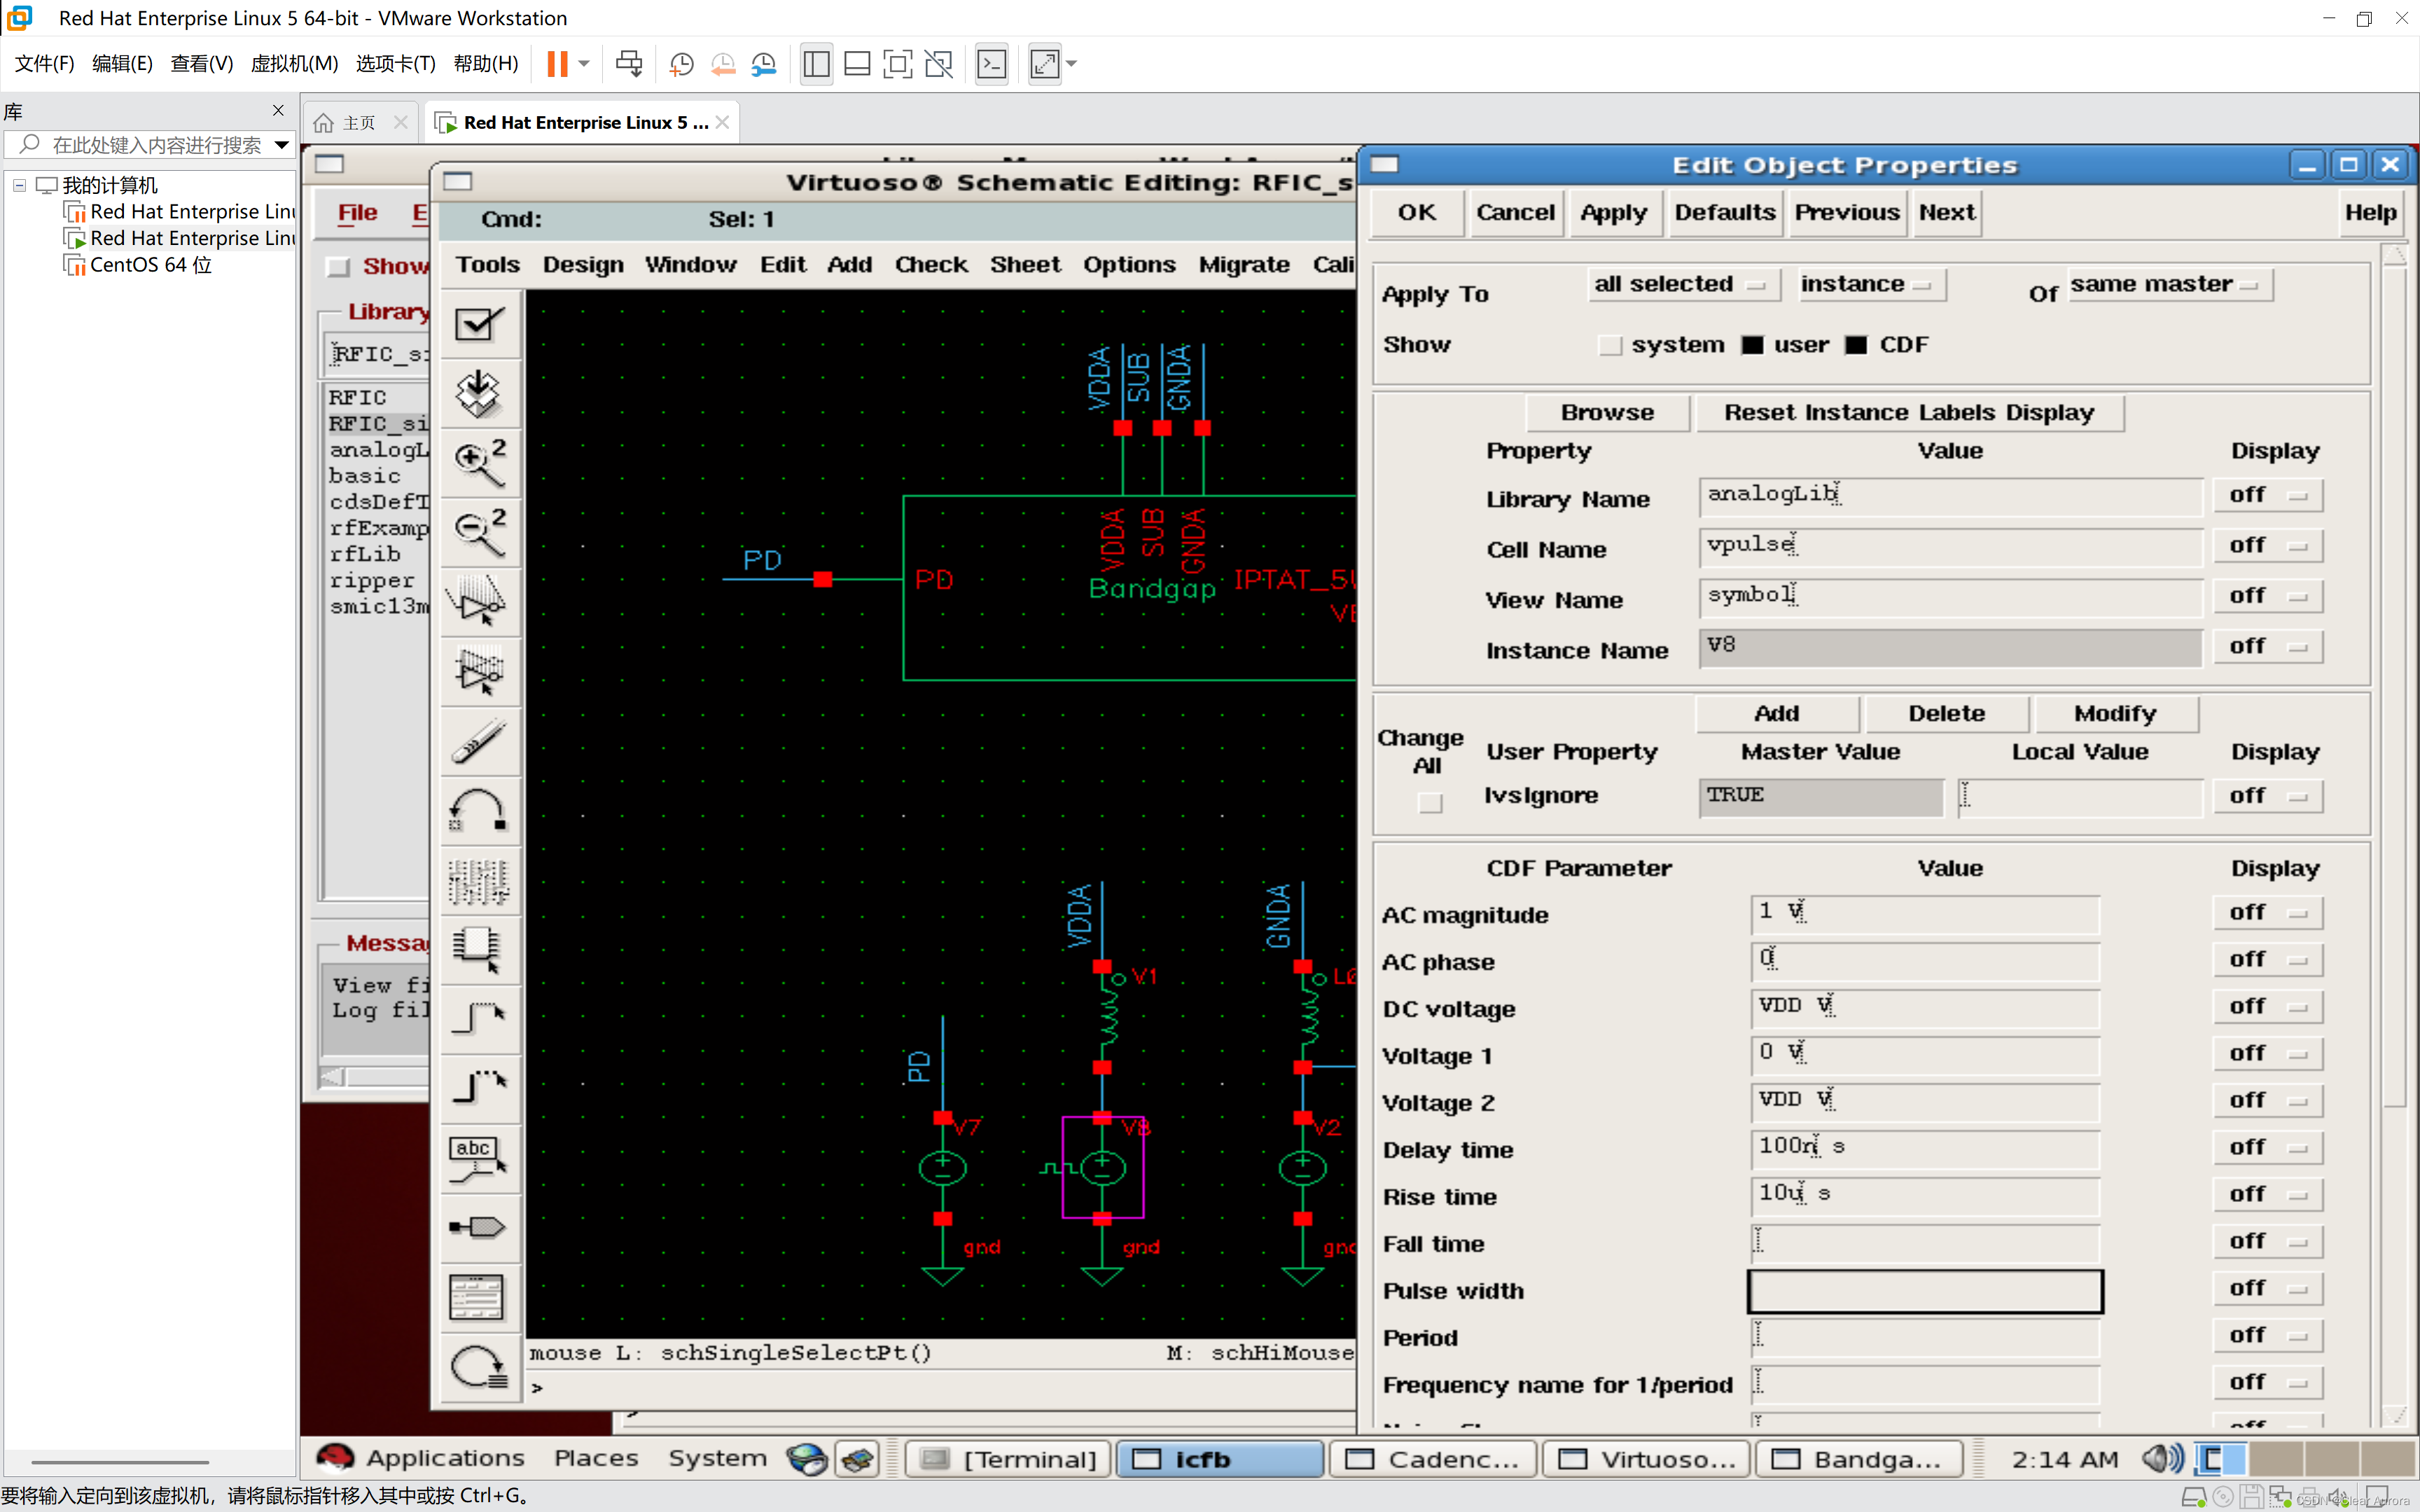The image size is (2420, 1512).
Task: Check the IvsIgnore Change All checkbox
Action: pyautogui.click(x=1430, y=802)
